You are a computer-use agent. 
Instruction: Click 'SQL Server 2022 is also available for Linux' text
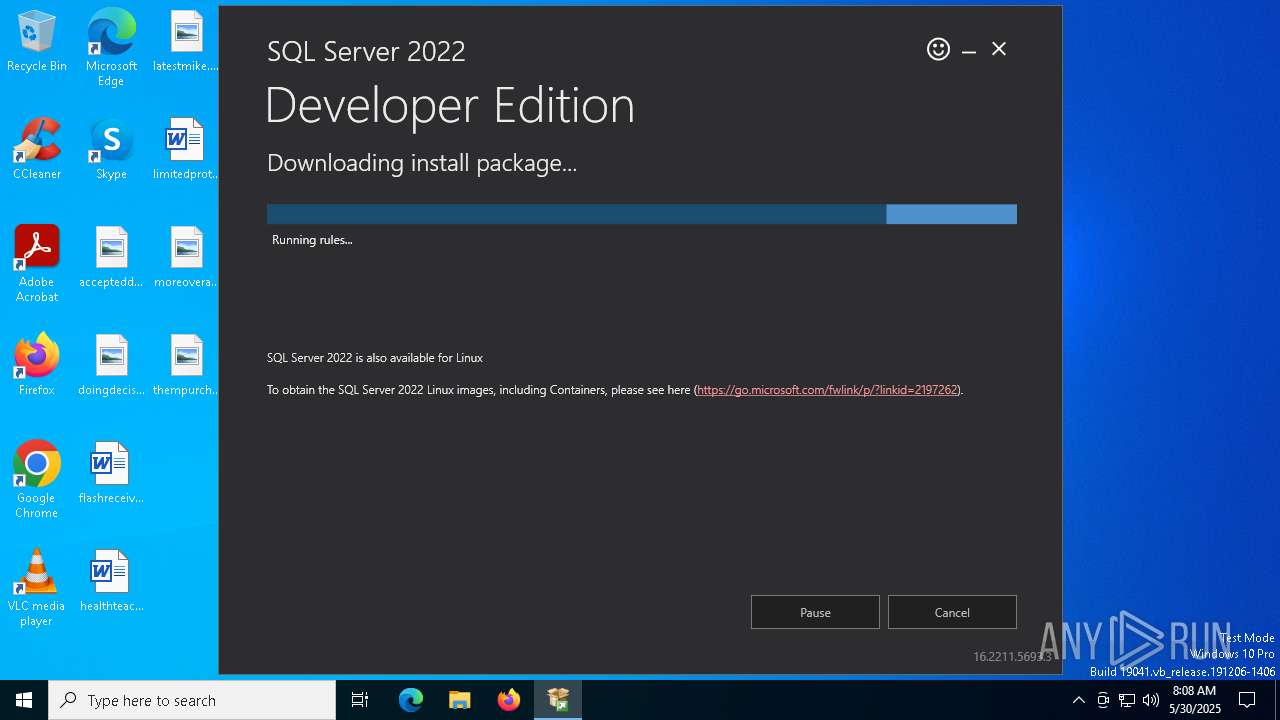coord(375,358)
